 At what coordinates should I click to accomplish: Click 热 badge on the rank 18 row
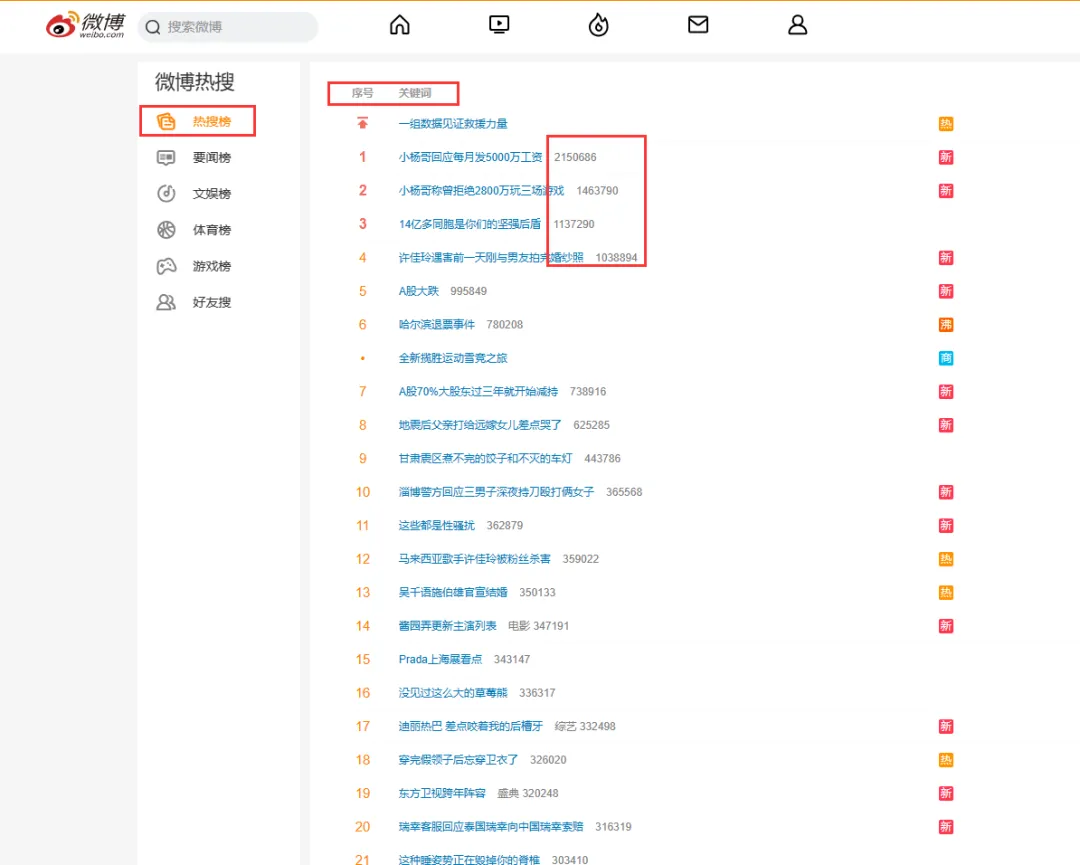pyautogui.click(x=946, y=760)
